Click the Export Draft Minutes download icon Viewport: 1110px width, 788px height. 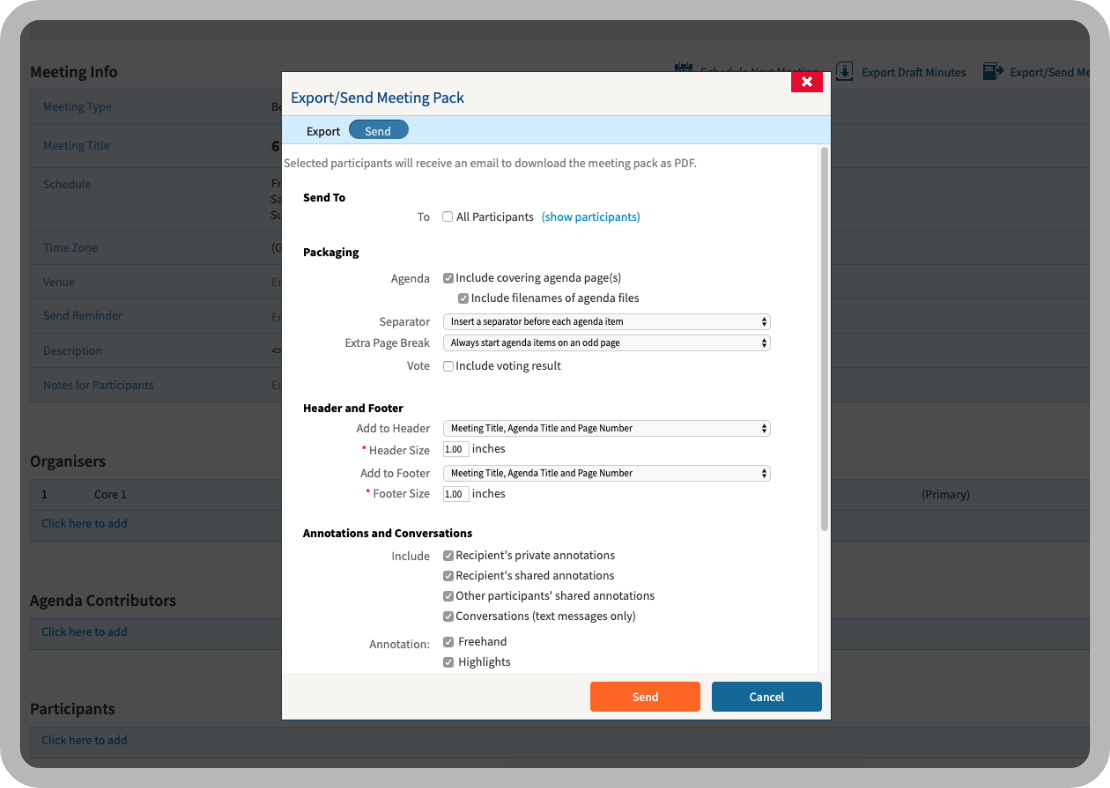click(844, 72)
